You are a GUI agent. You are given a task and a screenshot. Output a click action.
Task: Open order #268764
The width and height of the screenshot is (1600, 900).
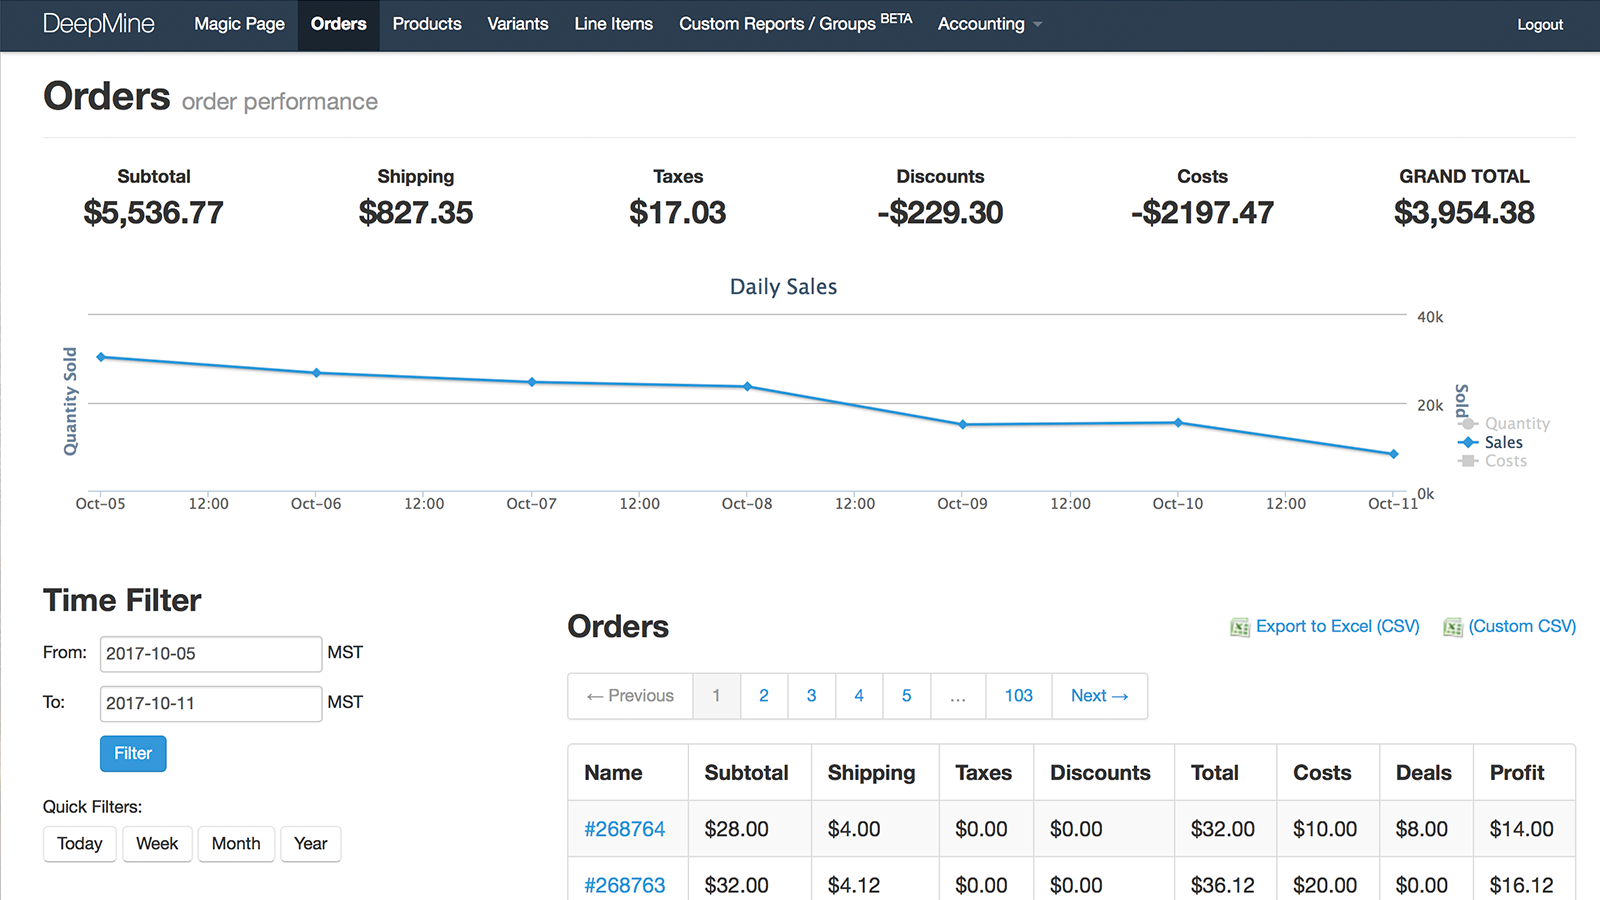[625, 829]
